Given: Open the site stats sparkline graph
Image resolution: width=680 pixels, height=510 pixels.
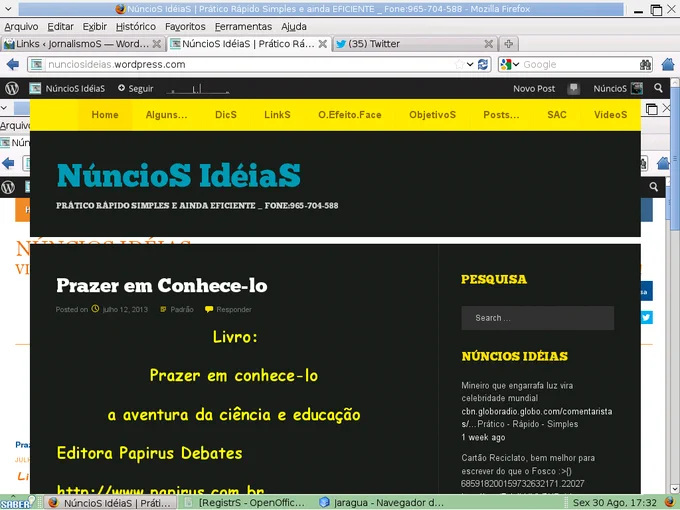Looking at the screenshot, I should pos(198,89).
